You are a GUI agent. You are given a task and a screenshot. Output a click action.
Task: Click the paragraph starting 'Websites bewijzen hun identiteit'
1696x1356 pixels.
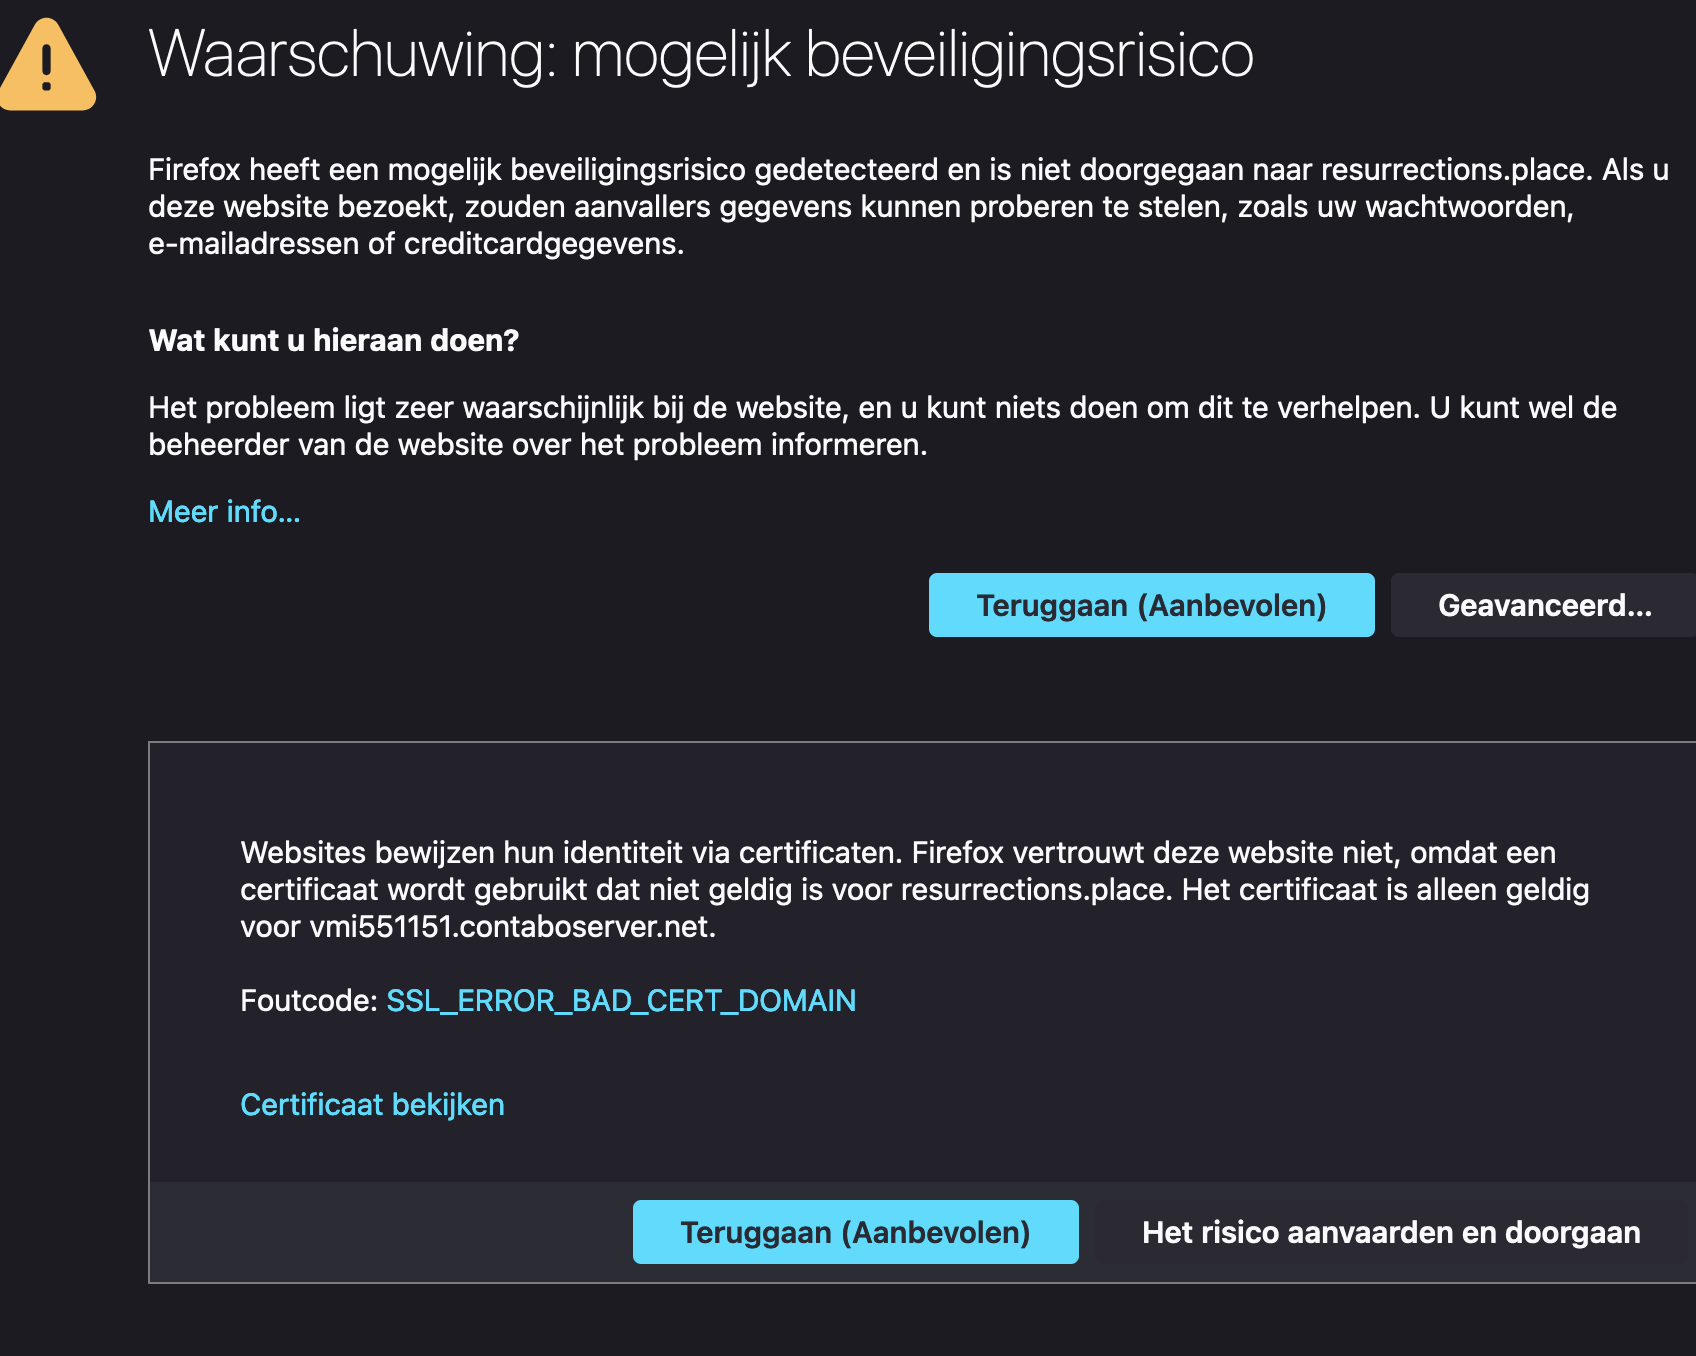(914, 889)
